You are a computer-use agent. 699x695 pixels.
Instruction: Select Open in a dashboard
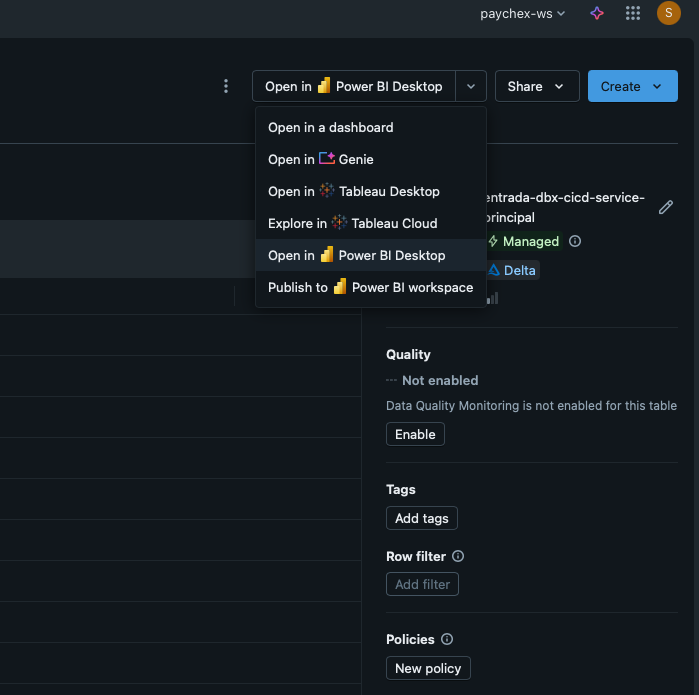[x=331, y=127]
